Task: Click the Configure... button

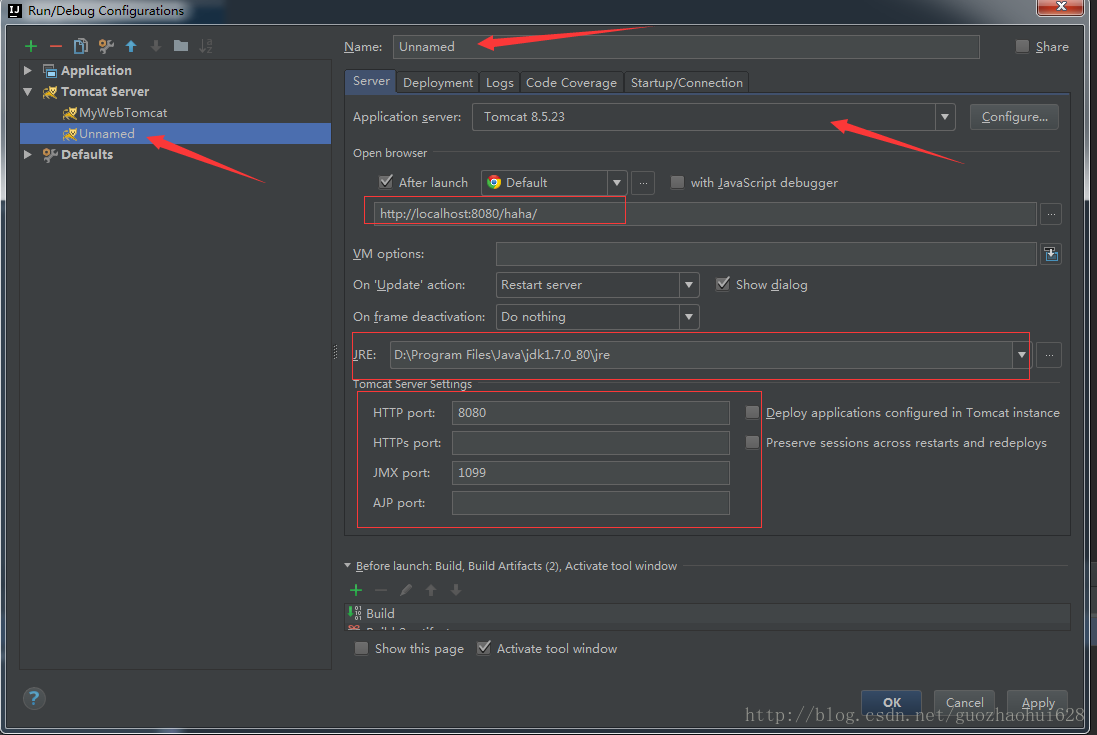Action: pyautogui.click(x=1014, y=117)
